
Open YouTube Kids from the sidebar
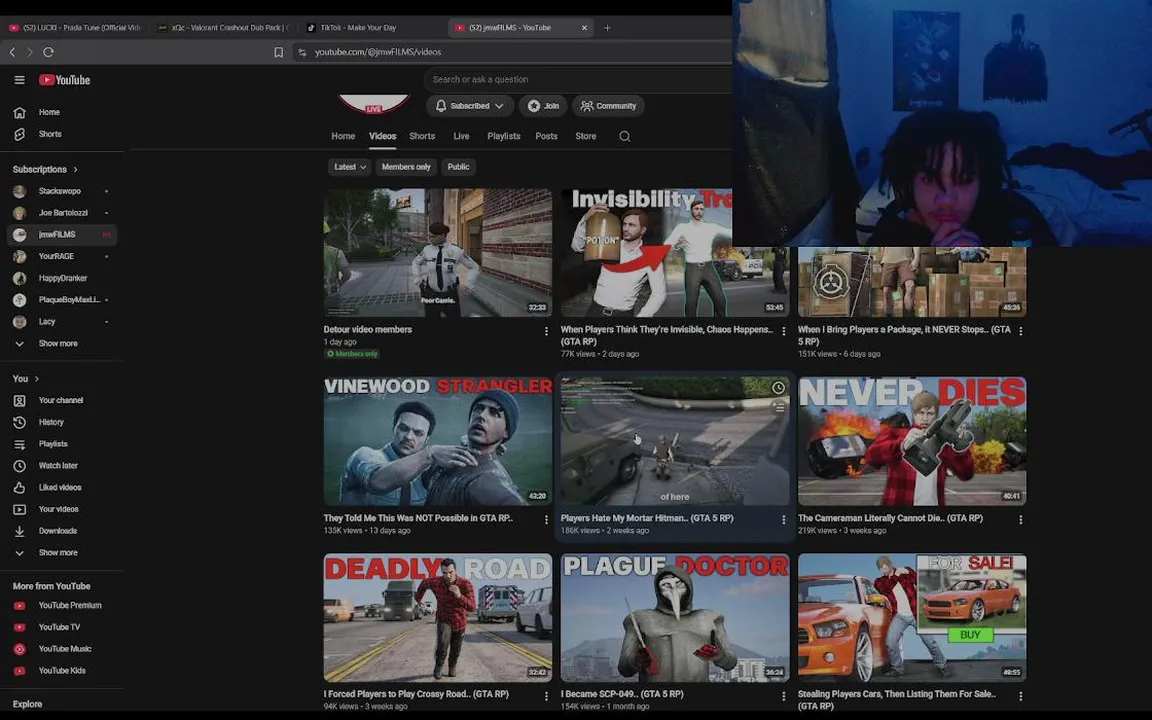click(x=62, y=671)
